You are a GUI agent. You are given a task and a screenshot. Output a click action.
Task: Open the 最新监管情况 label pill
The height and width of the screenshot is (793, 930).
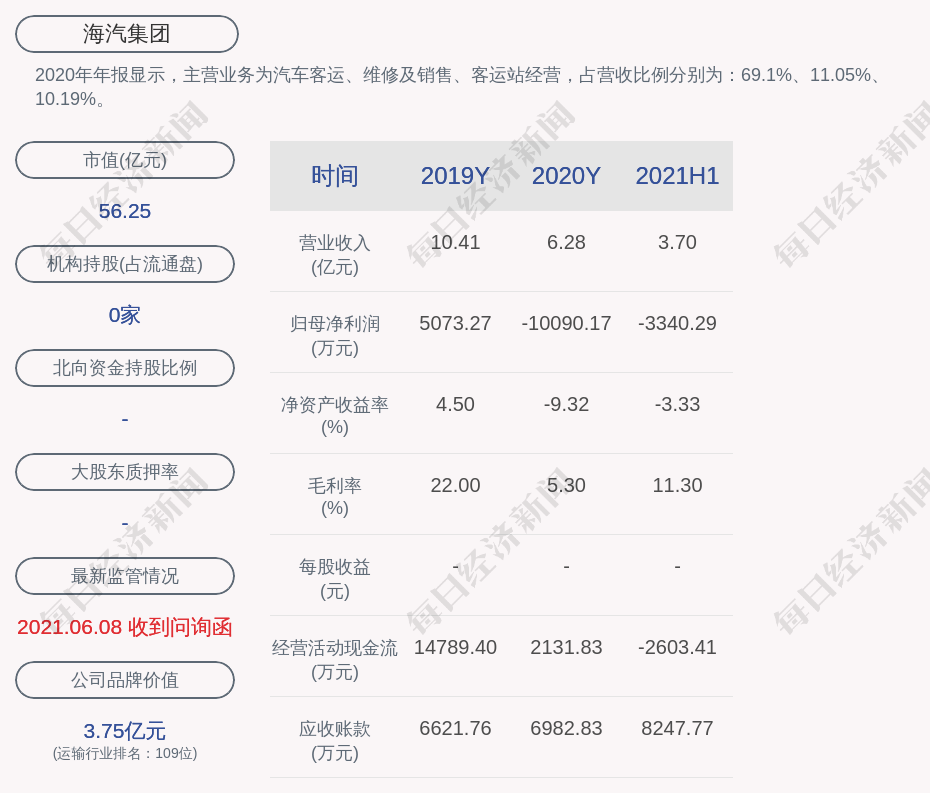(x=125, y=576)
